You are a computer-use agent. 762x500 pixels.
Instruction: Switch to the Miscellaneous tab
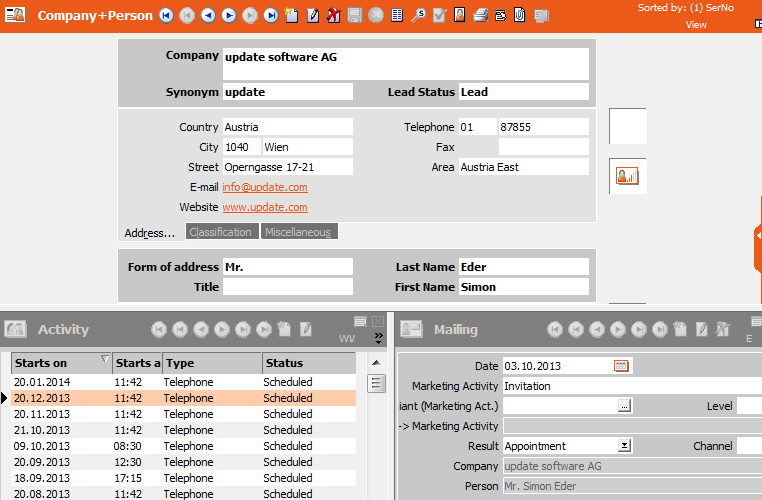(298, 232)
